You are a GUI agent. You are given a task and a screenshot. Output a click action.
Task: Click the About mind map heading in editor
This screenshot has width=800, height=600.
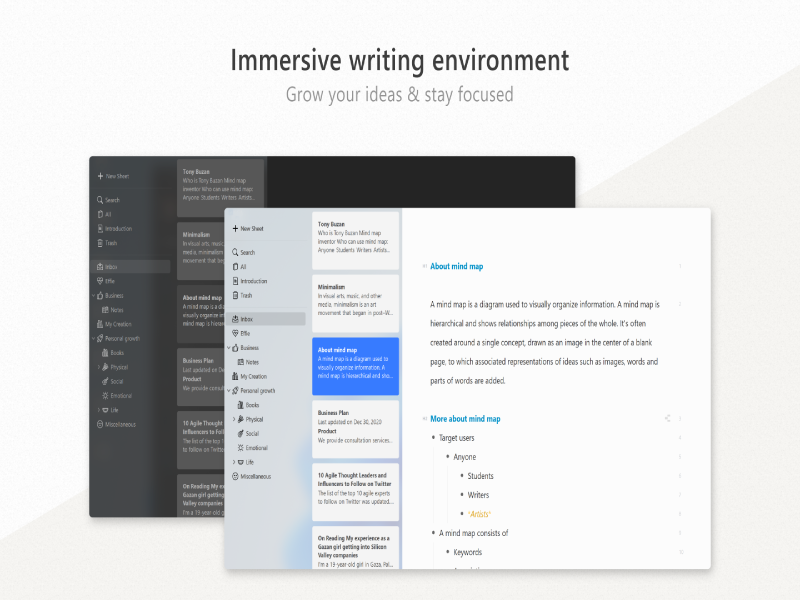click(456, 266)
